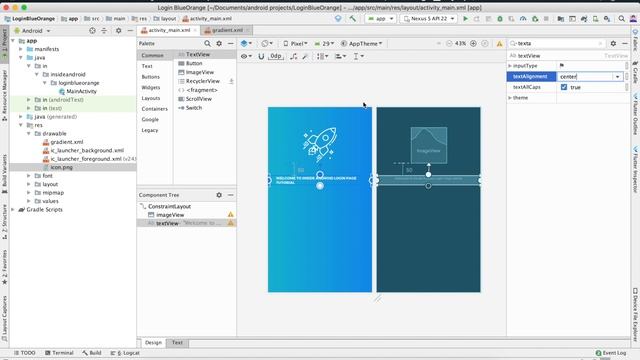Open the view options eye dropdown
640x360 pixels.
[x=246, y=56]
